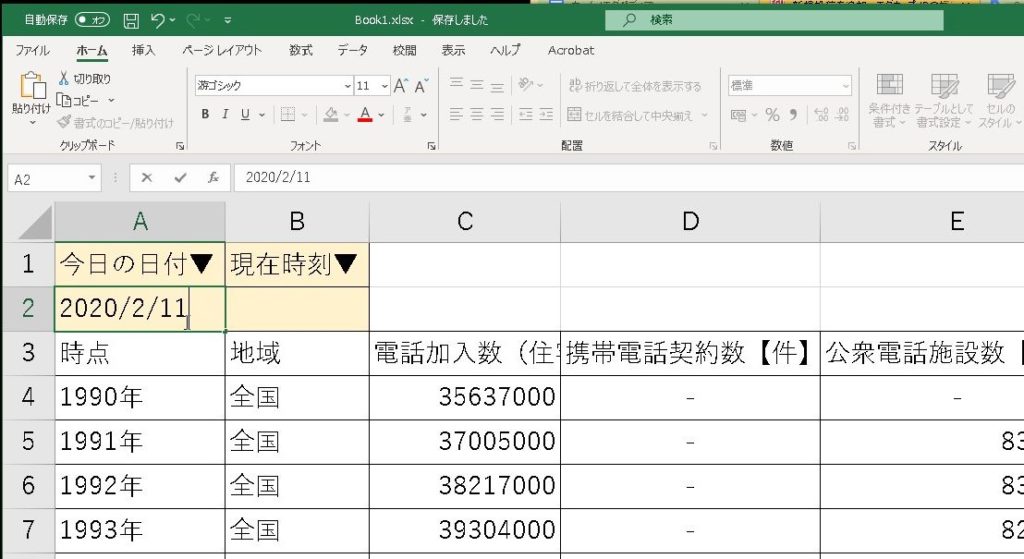The height and width of the screenshot is (559, 1024).
Task: Click the Undo arrow icon
Action: [158, 20]
